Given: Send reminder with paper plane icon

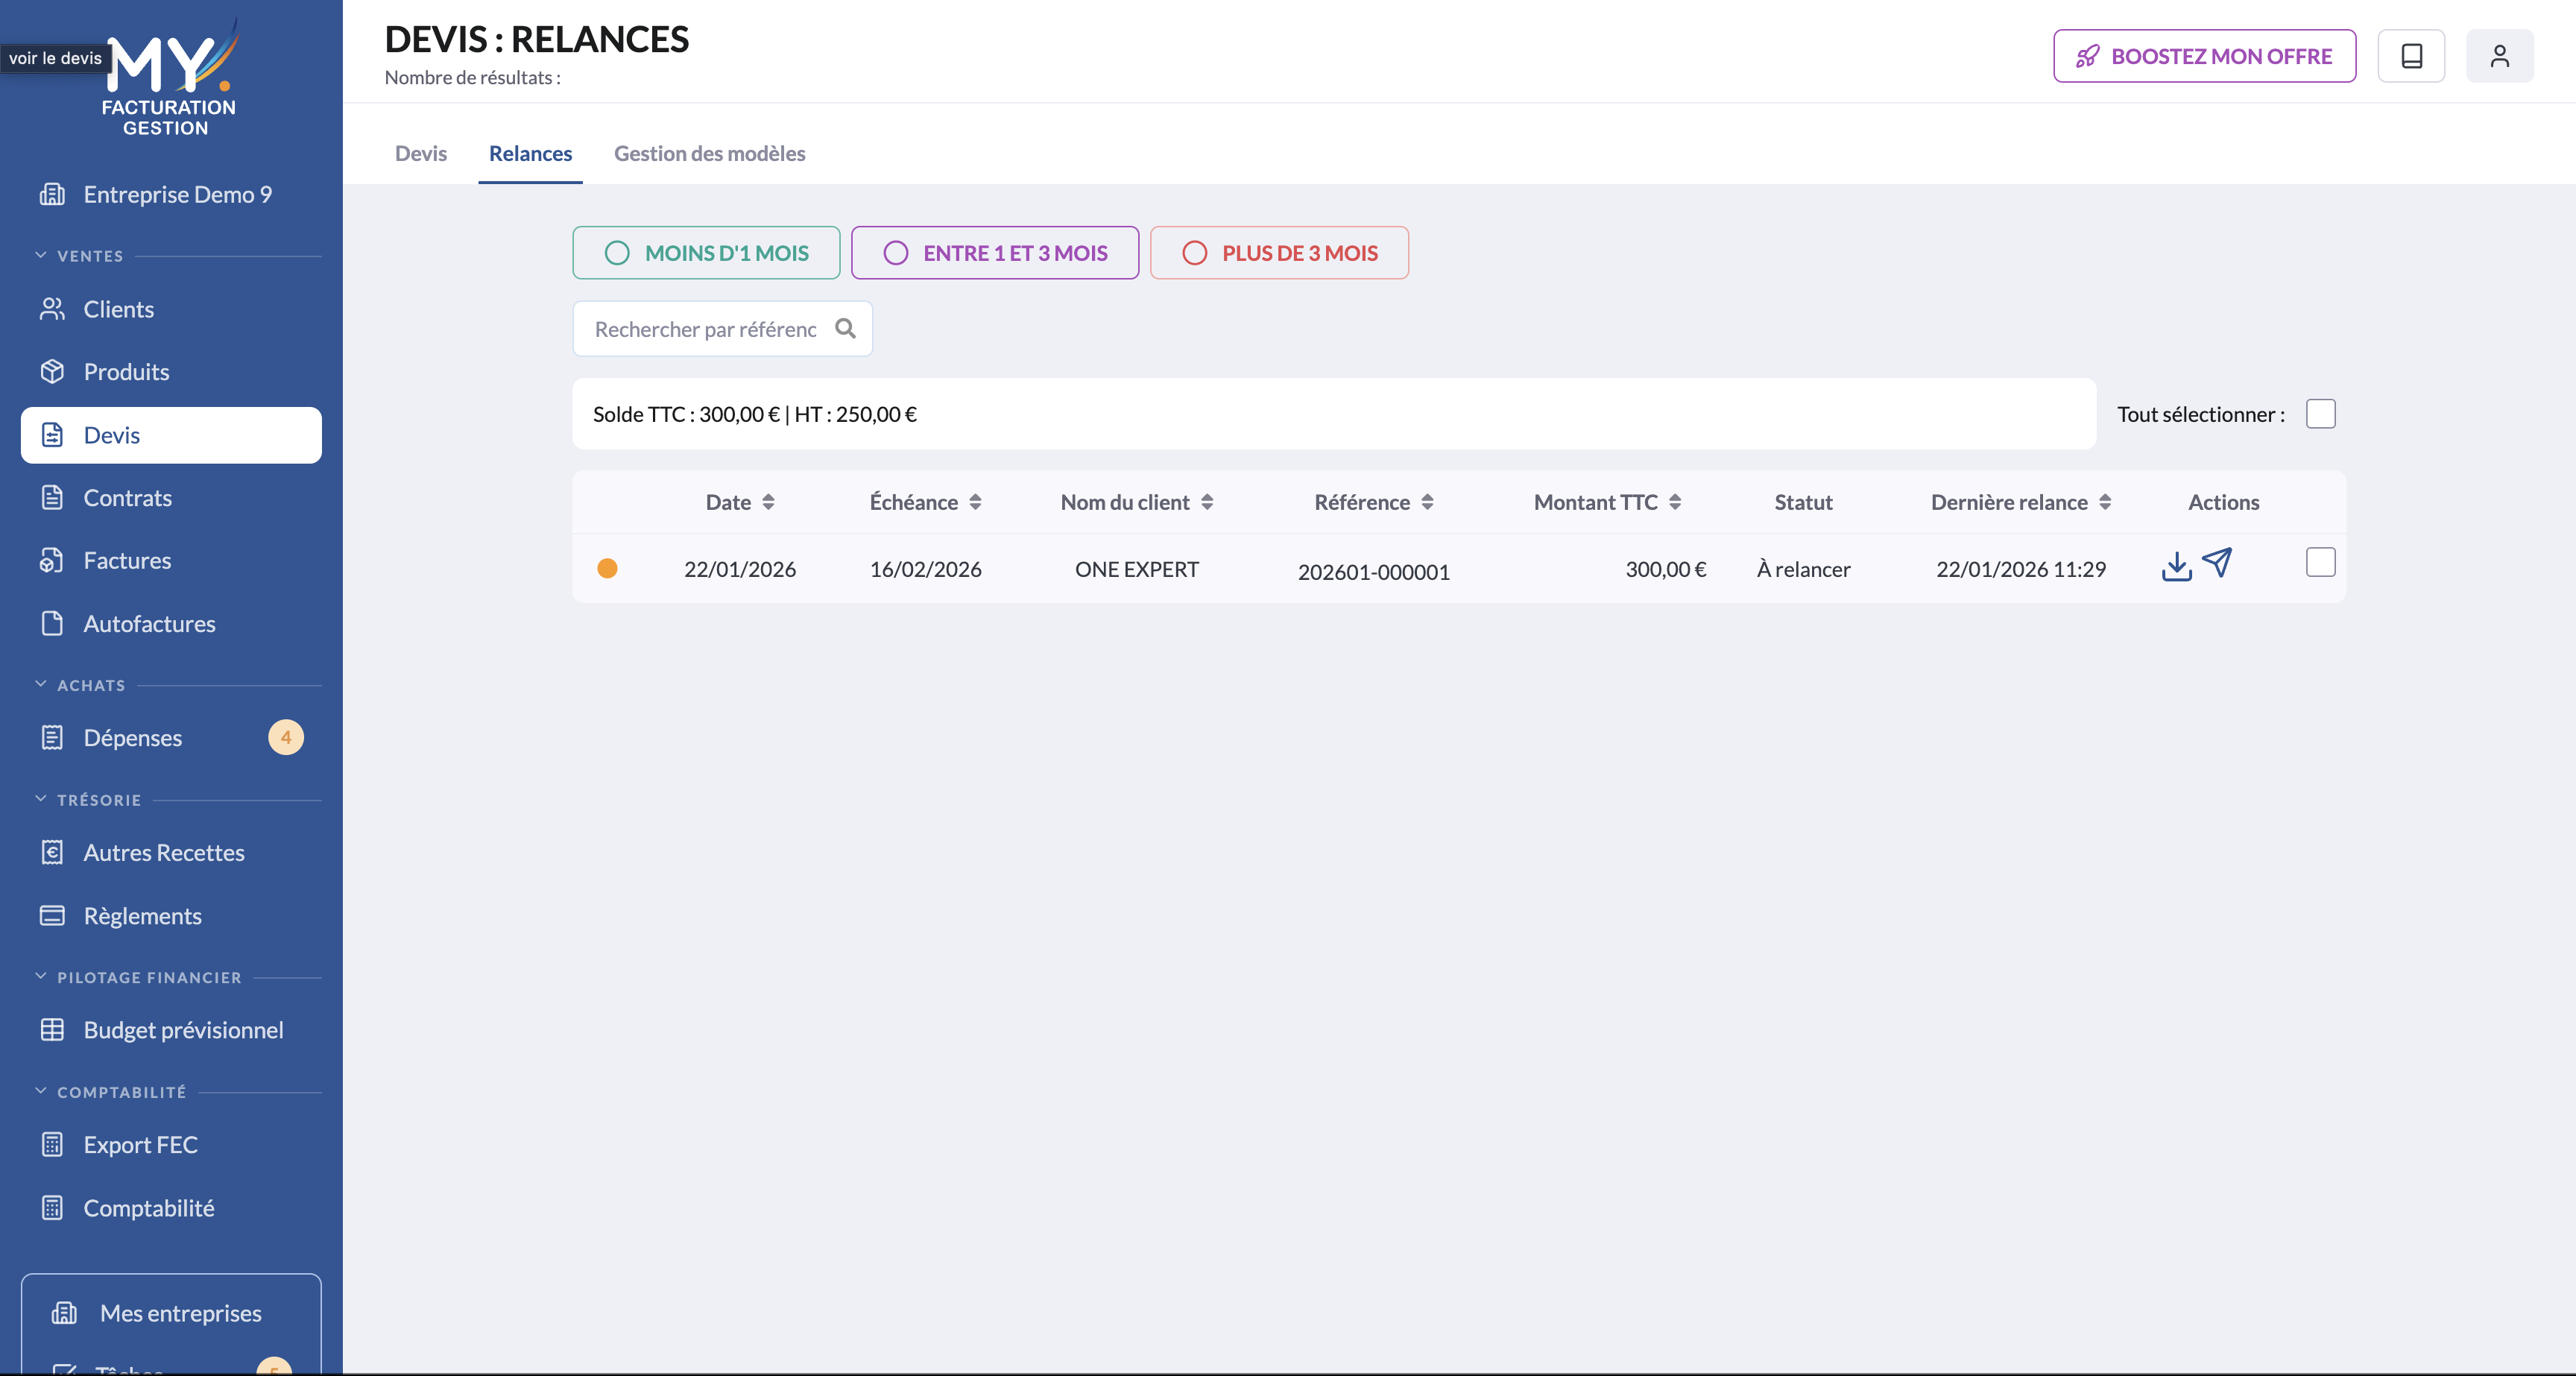Looking at the screenshot, I should pos(2217,563).
